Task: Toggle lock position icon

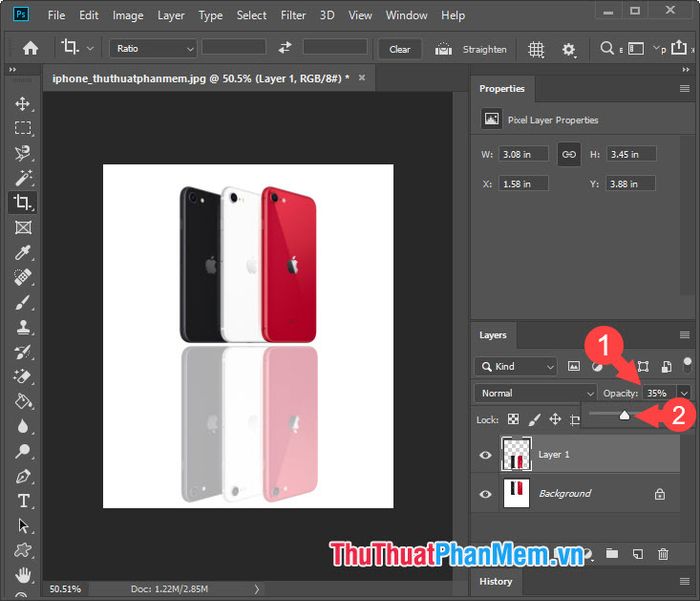Action: tap(555, 419)
